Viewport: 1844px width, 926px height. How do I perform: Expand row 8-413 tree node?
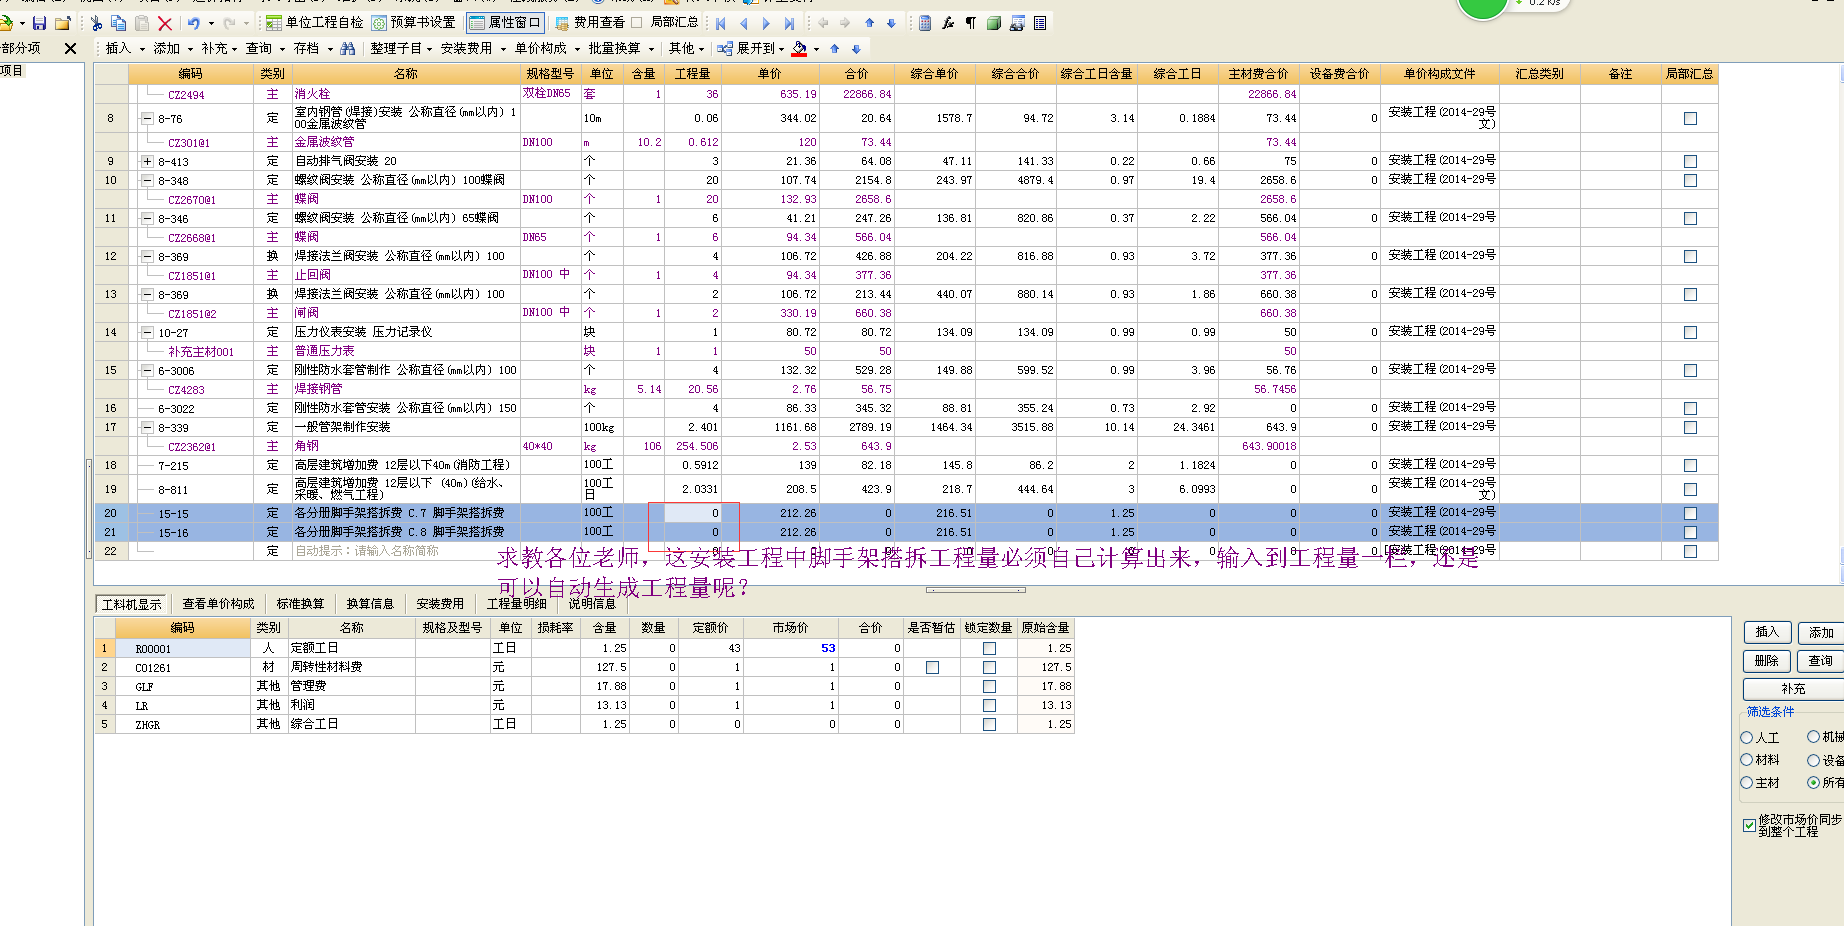click(147, 161)
